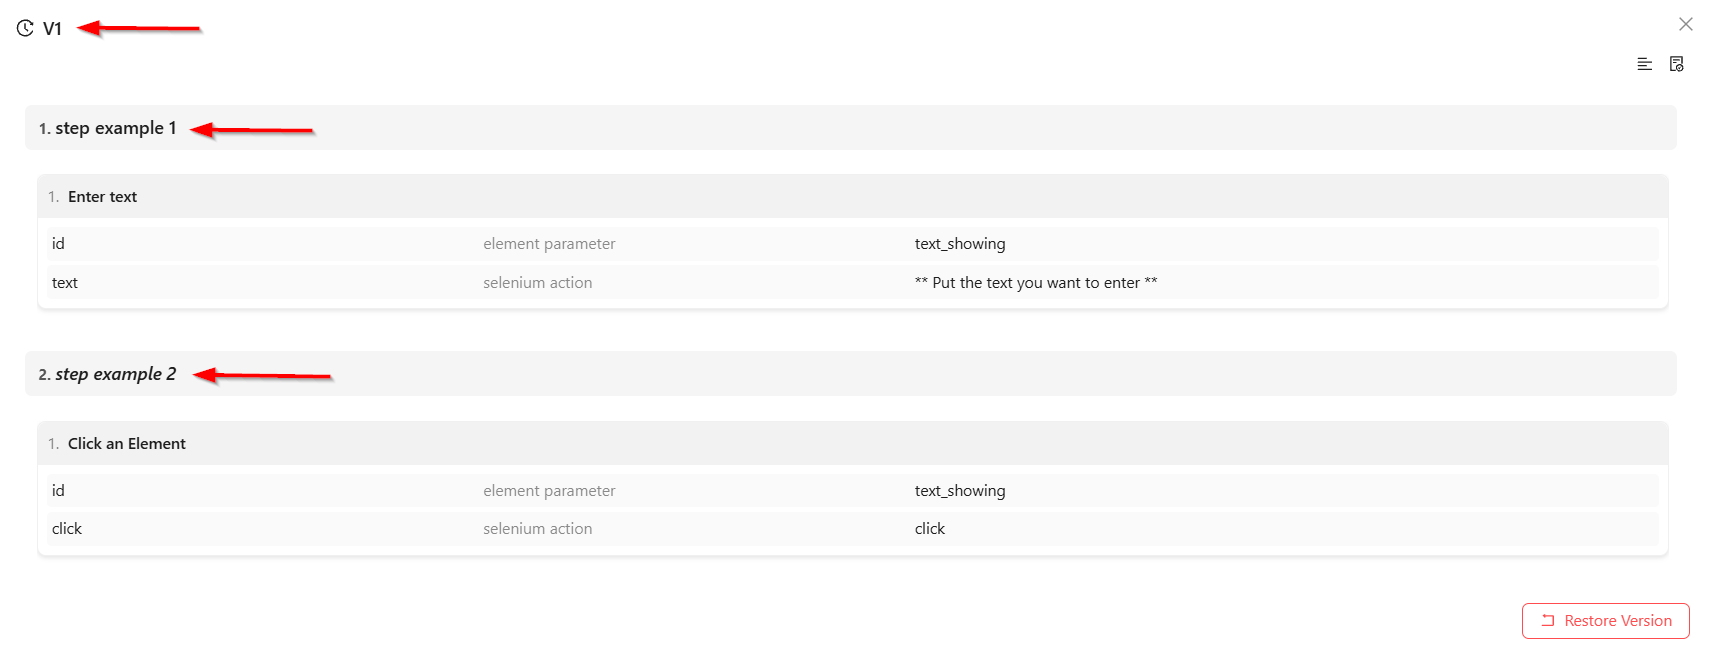1709x657 pixels.
Task: Select the id cell under Enter text
Action: (58, 244)
